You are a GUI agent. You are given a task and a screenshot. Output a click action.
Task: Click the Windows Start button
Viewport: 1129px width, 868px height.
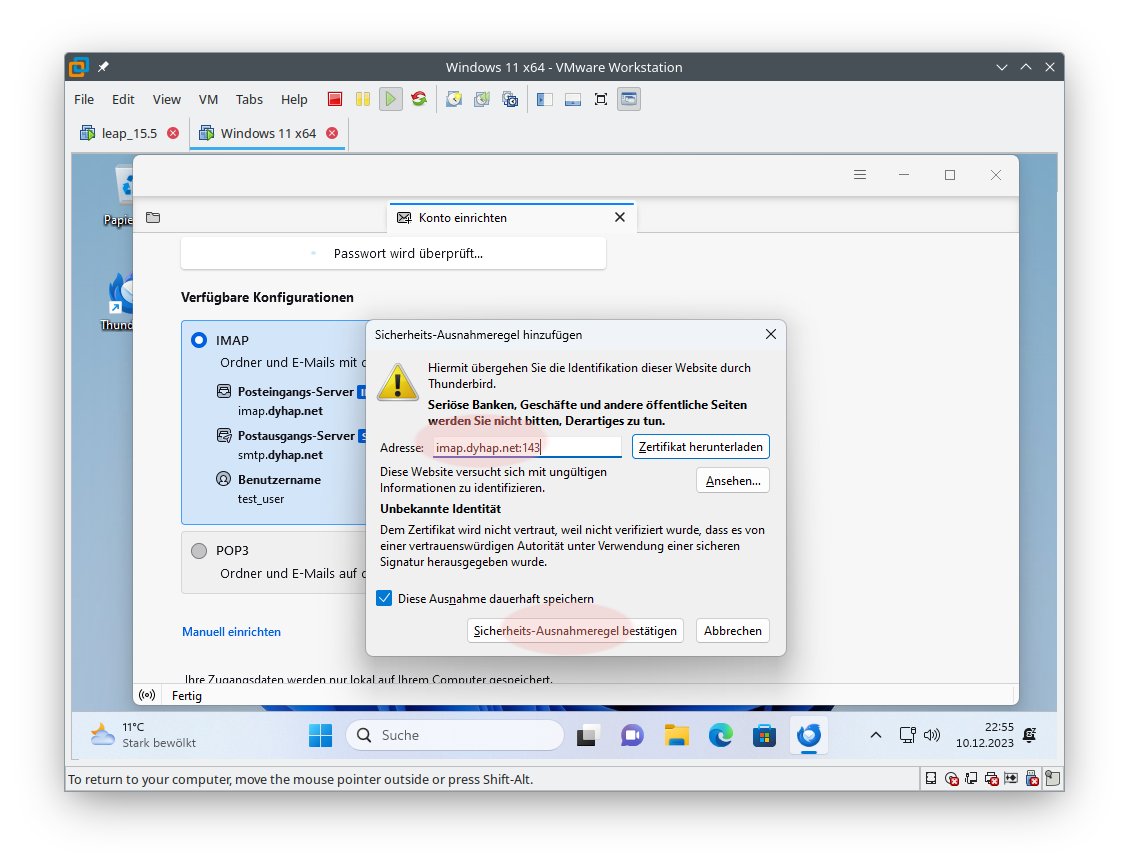320,735
